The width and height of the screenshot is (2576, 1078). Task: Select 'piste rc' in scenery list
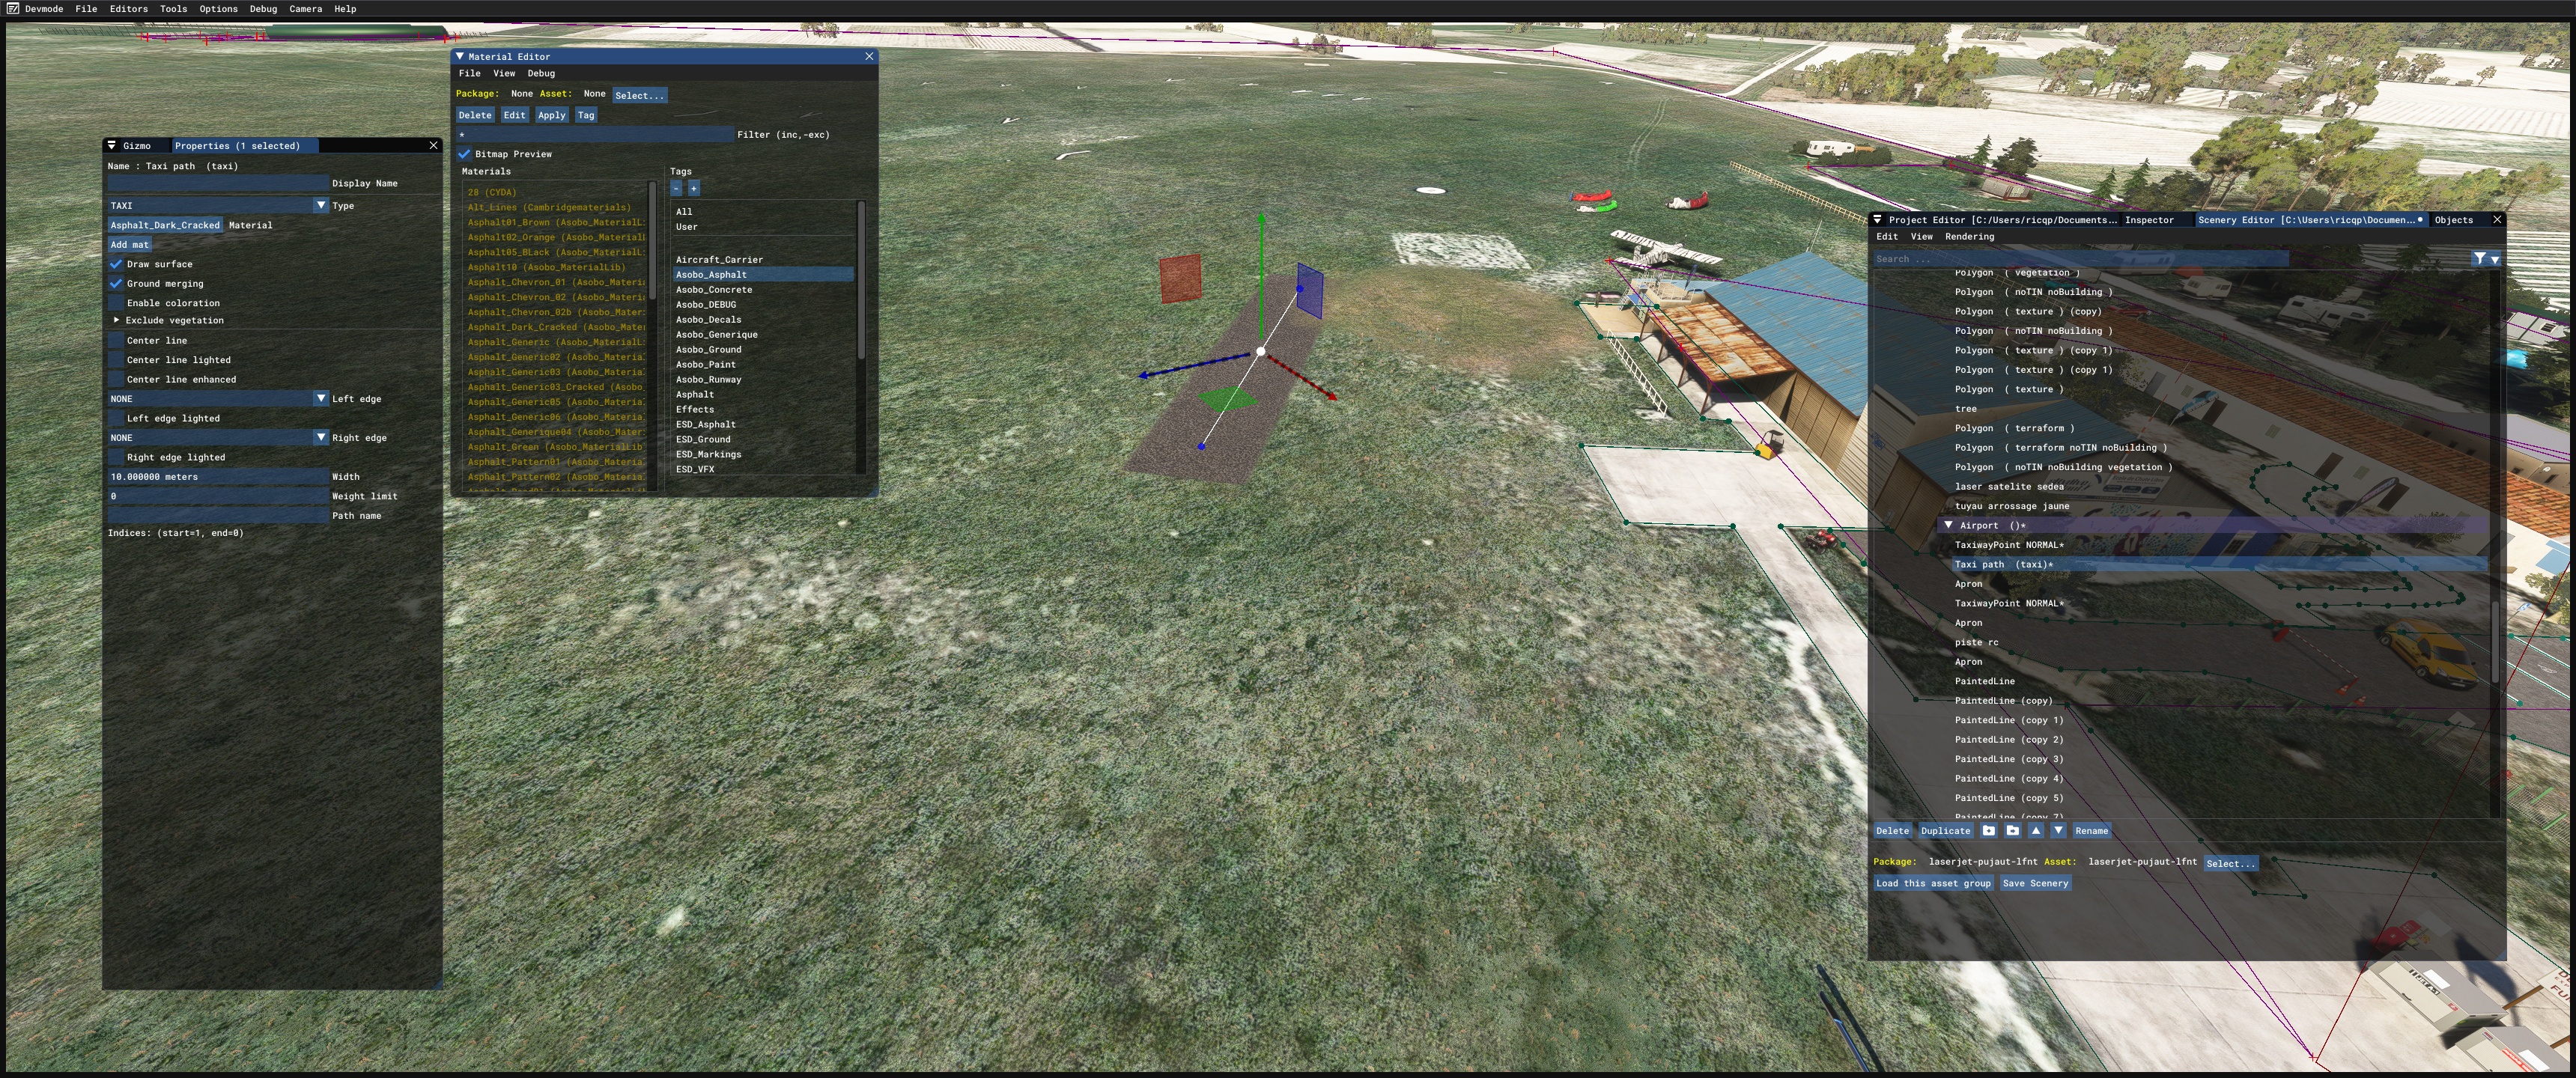click(1976, 643)
